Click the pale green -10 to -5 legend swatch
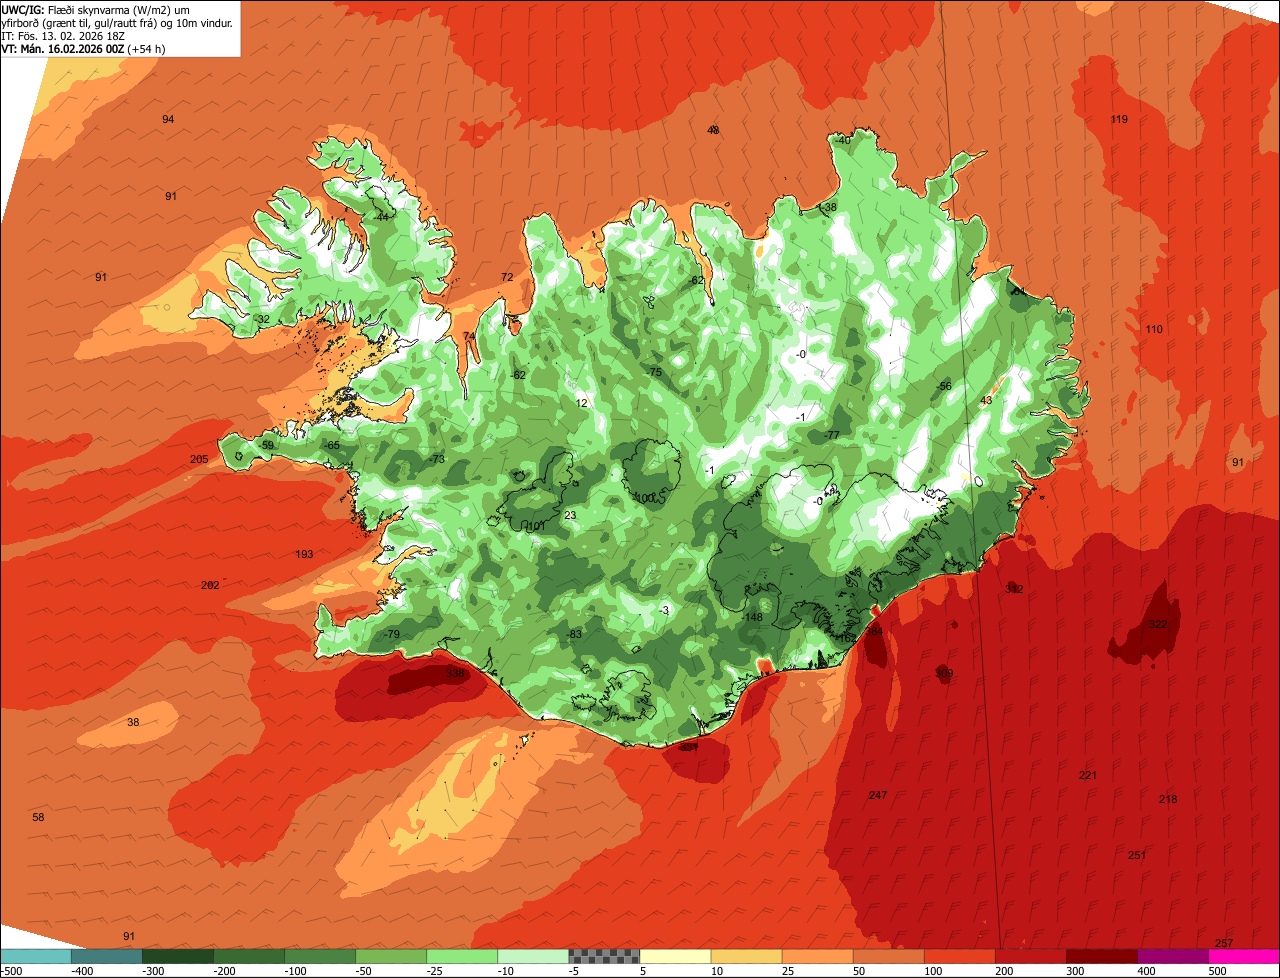 click(x=533, y=956)
